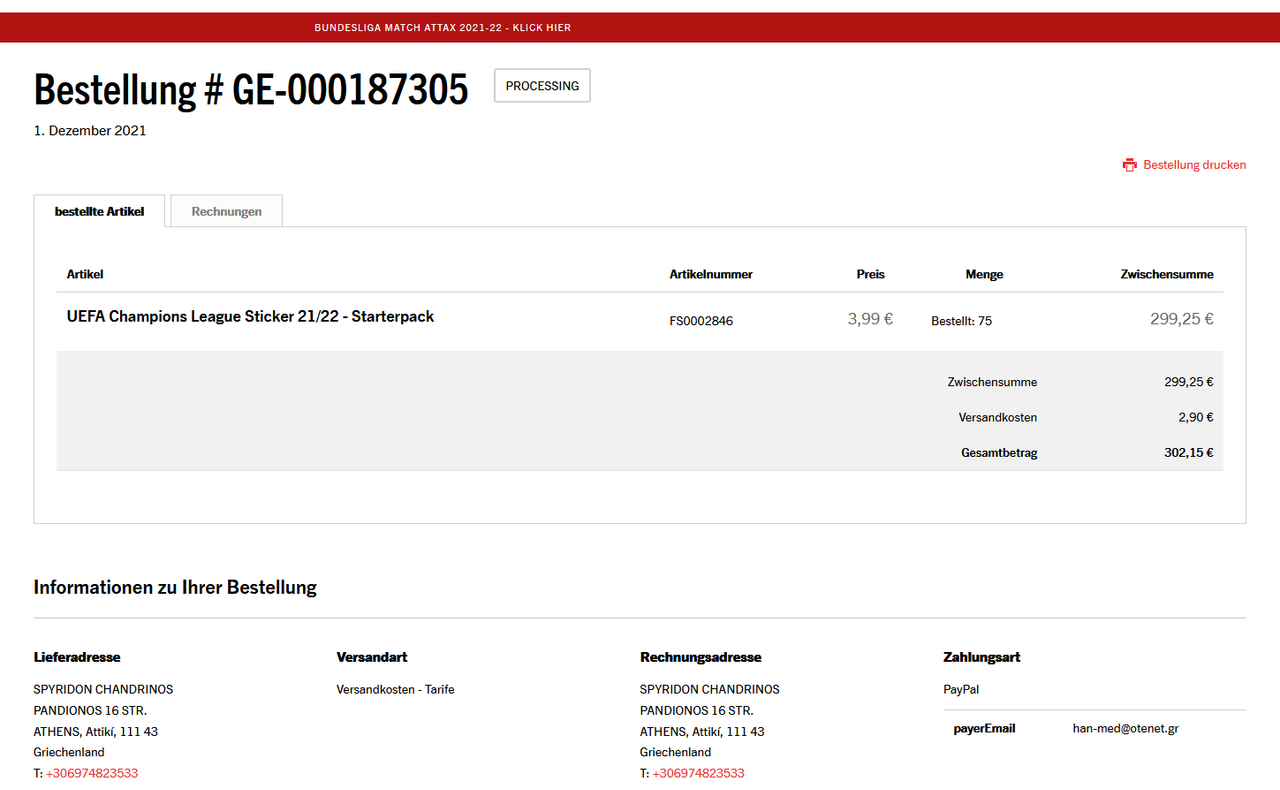This screenshot has width=1280, height=790.
Task: Click article number FS0002846
Action: [x=701, y=321]
